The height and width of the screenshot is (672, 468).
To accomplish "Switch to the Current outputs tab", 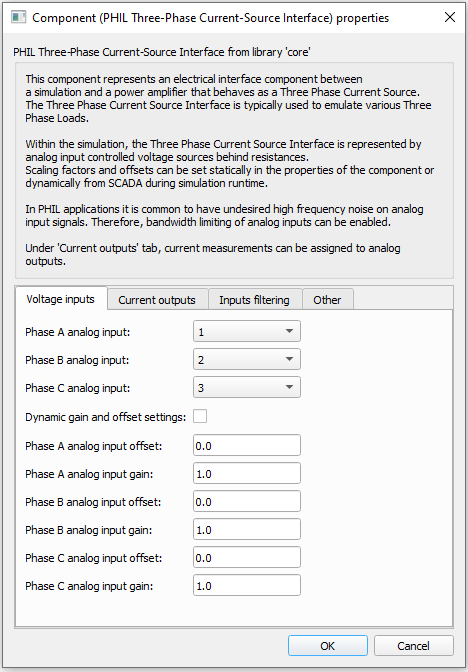I will 157,300.
